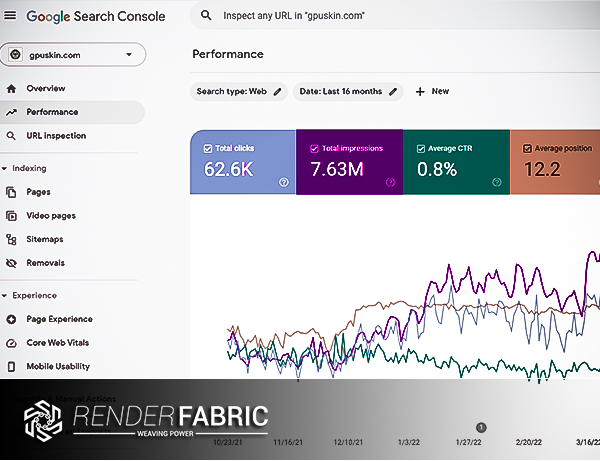Click the Sitemaps icon
600x461 pixels.
[11, 239]
